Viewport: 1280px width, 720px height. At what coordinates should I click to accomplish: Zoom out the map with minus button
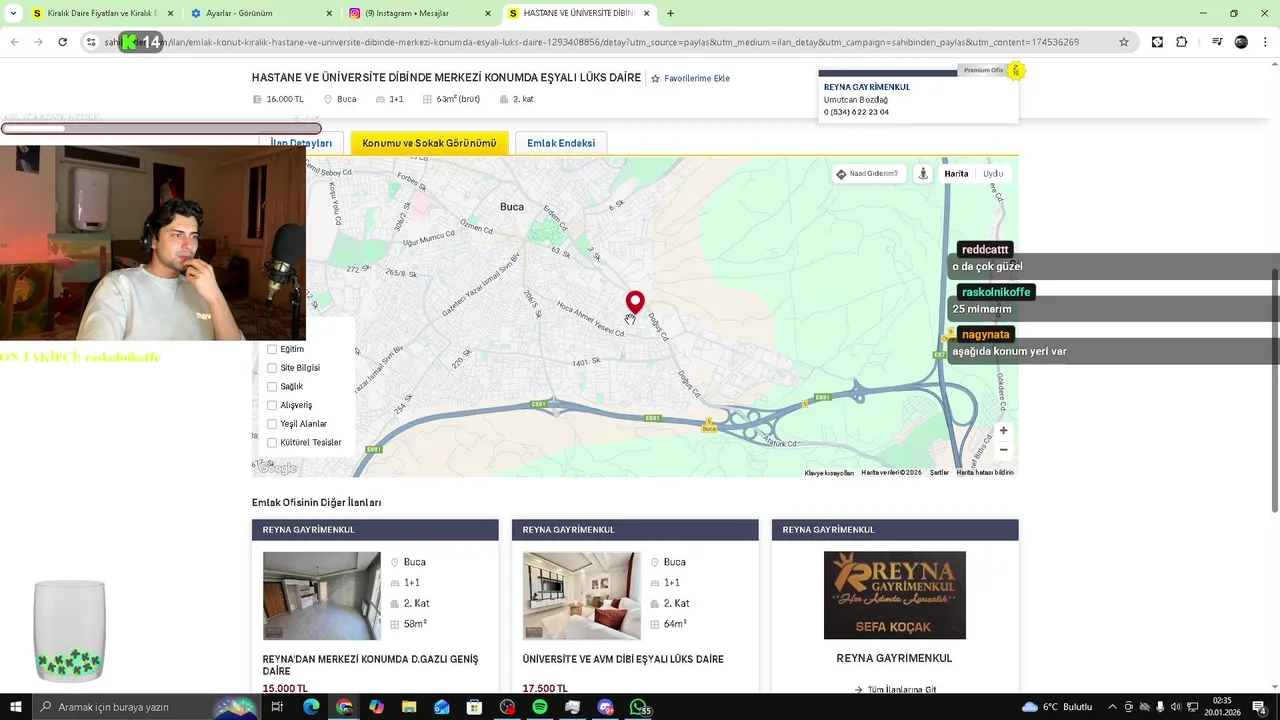(1003, 450)
